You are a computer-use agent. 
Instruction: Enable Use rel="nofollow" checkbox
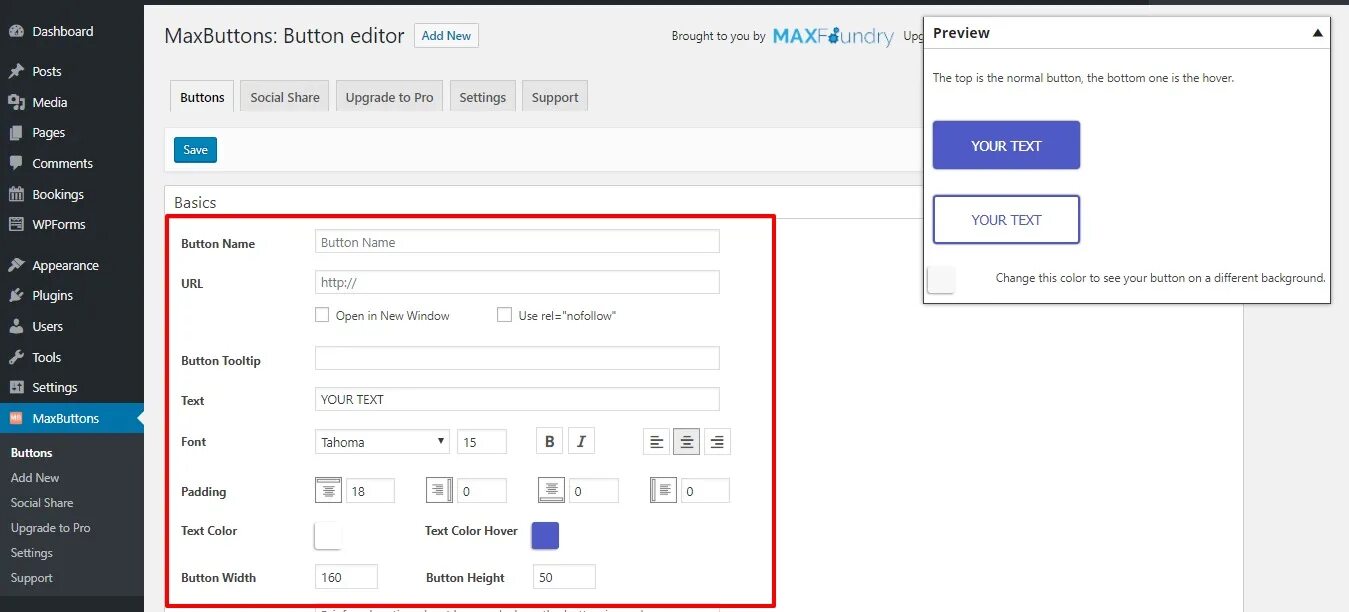point(504,315)
